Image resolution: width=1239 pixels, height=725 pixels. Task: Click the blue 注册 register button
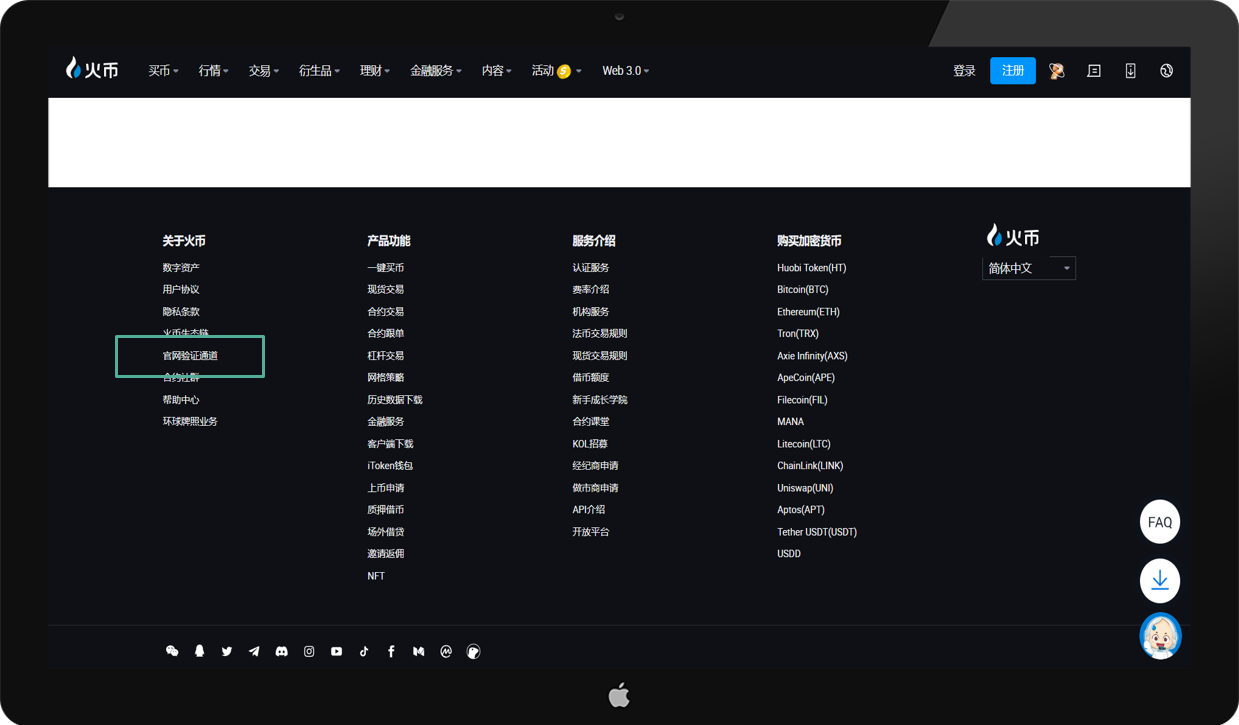click(1013, 71)
